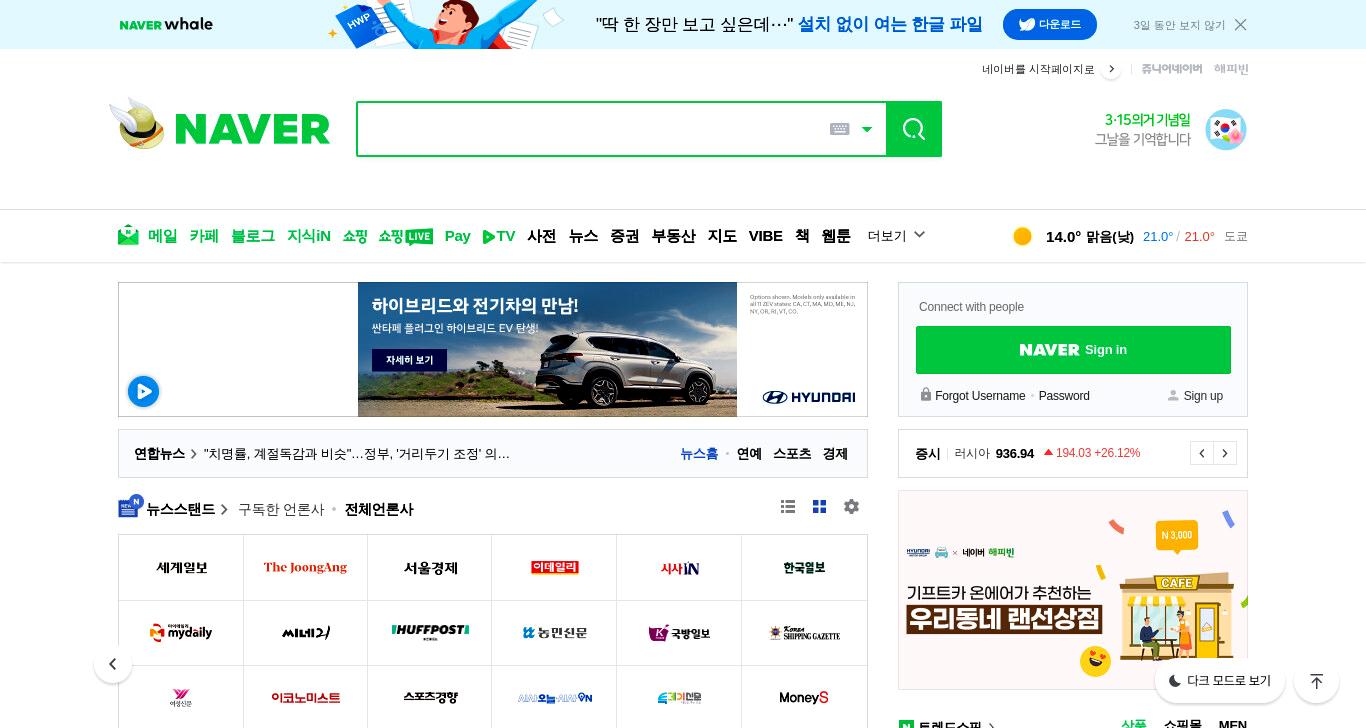Image resolution: width=1366 pixels, height=728 pixels.
Task: Play the Hyundai ad video
Action: point(143,391)
